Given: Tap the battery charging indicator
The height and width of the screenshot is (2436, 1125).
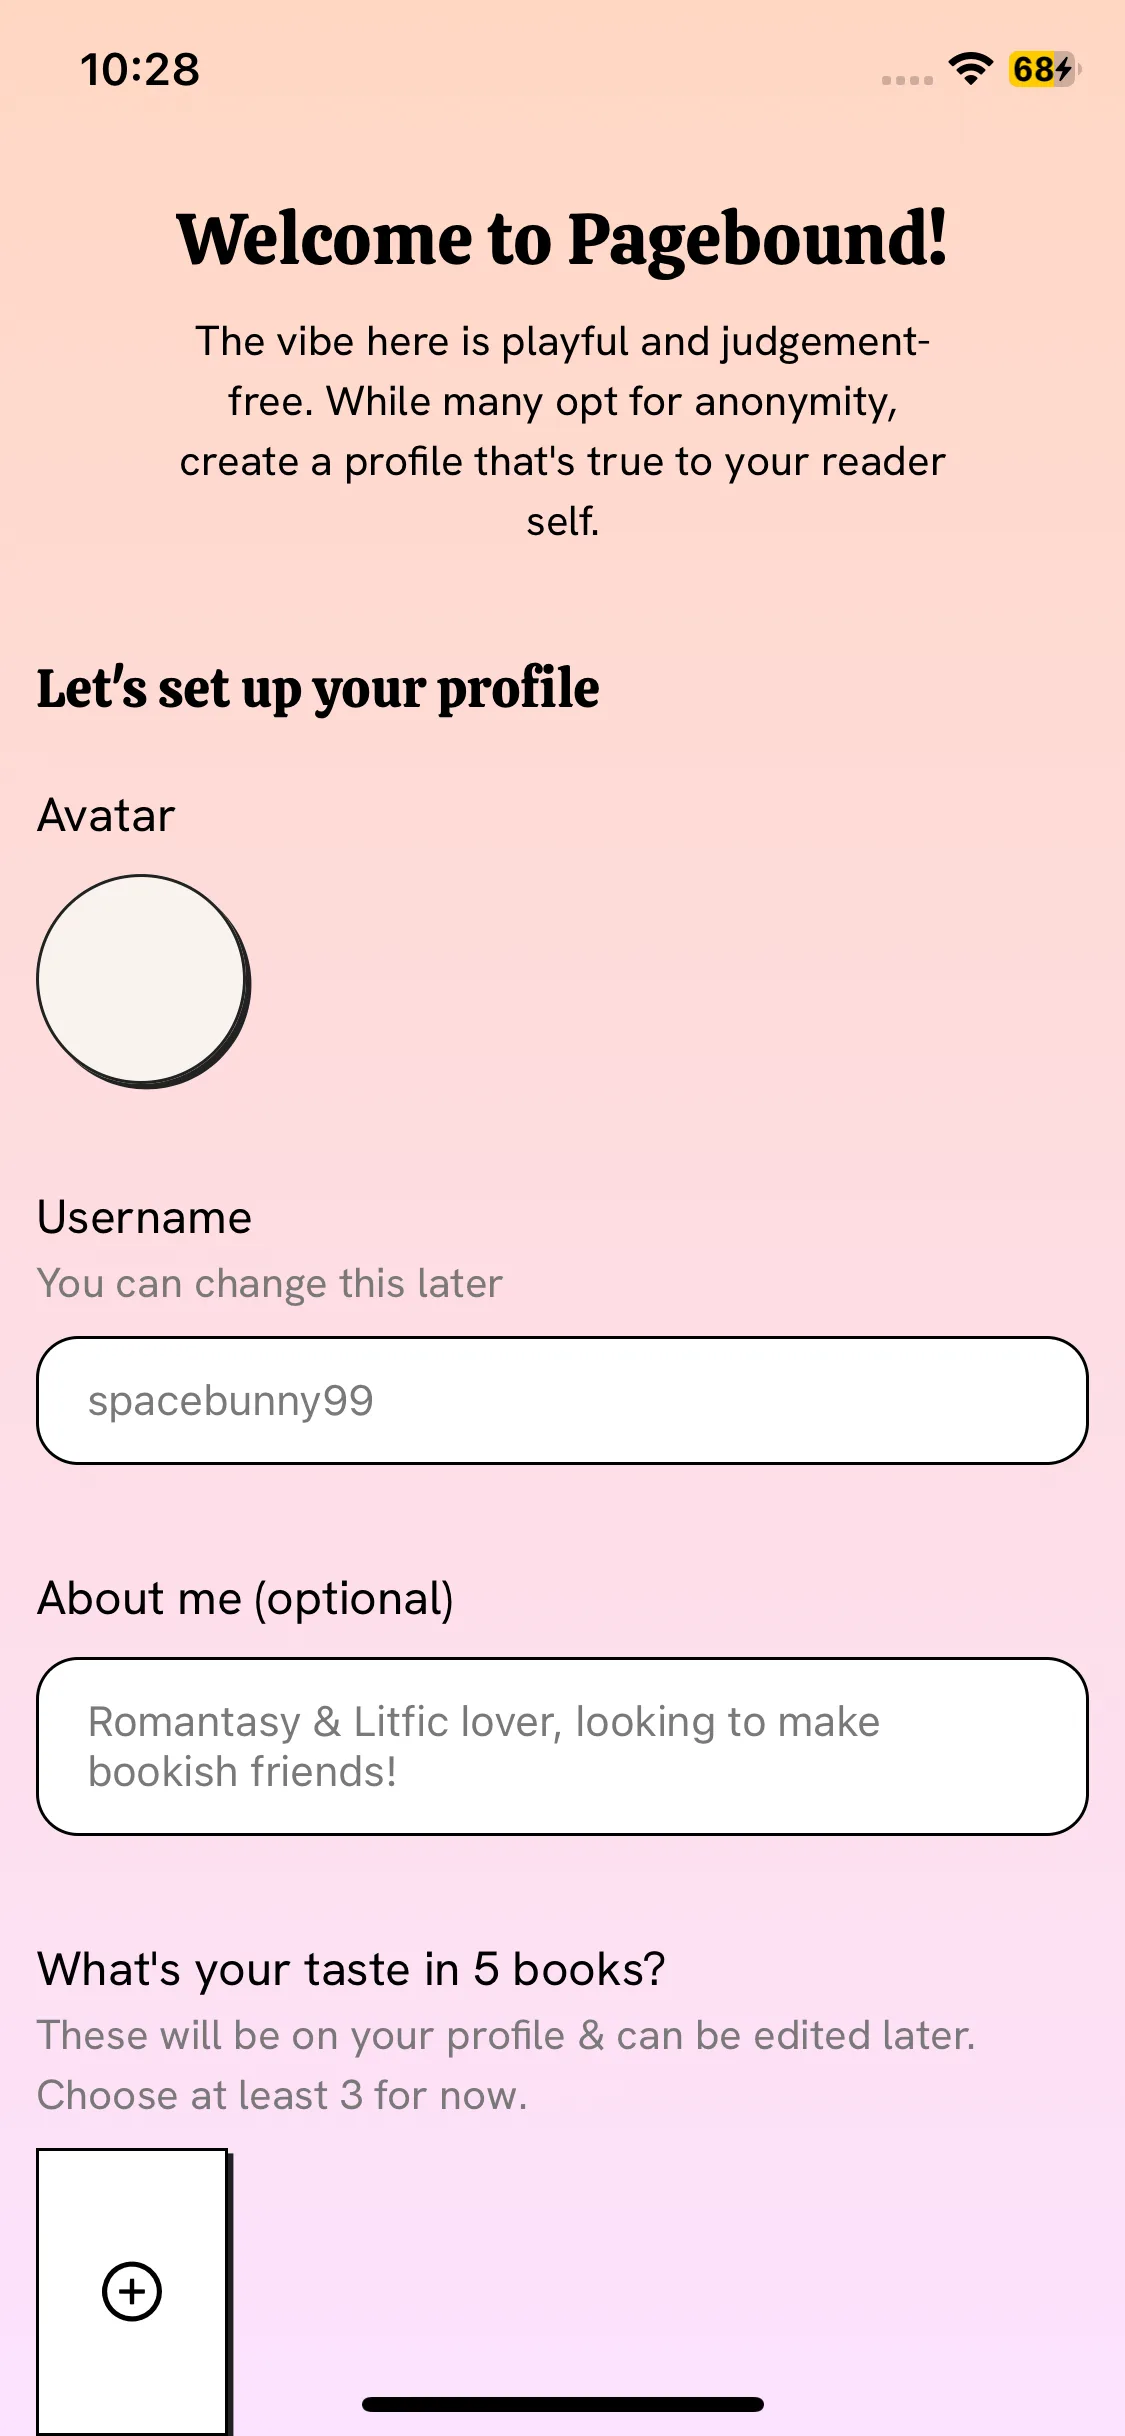Looking at the screenshot, I should [1044, 69].
